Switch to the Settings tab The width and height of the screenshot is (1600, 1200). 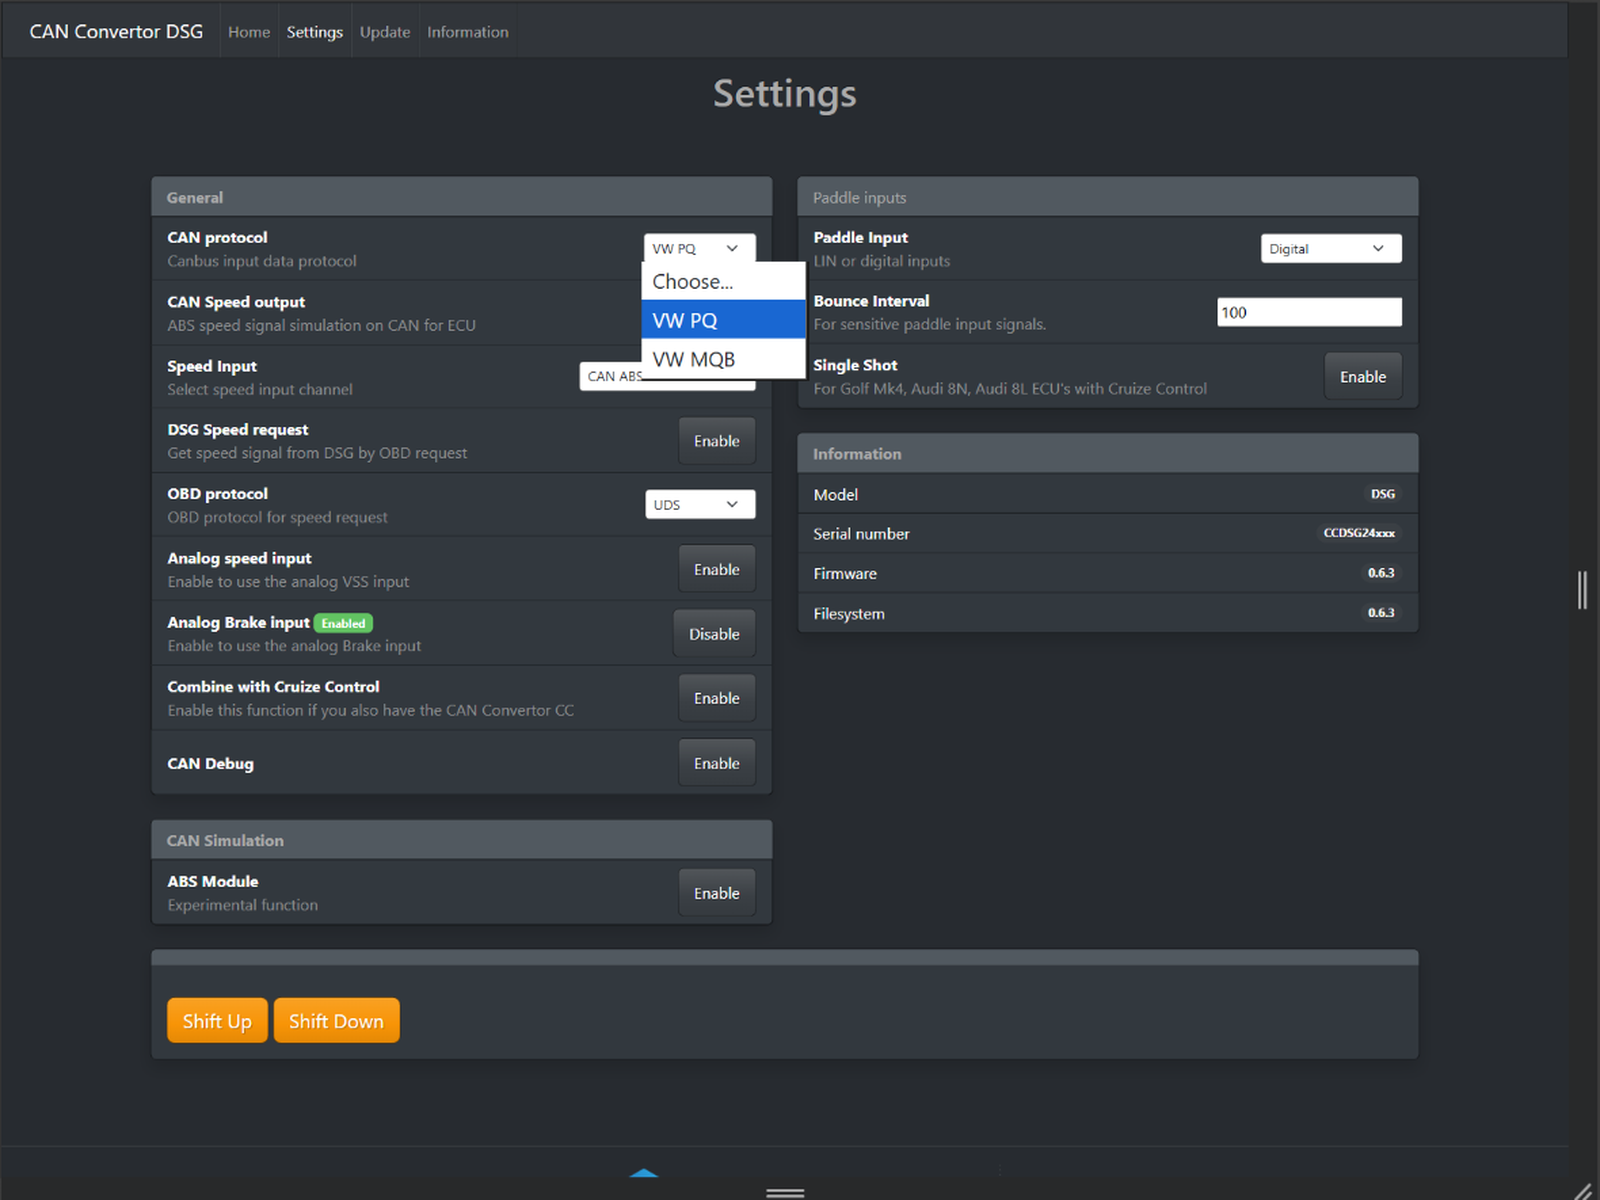tap(314, 32)
